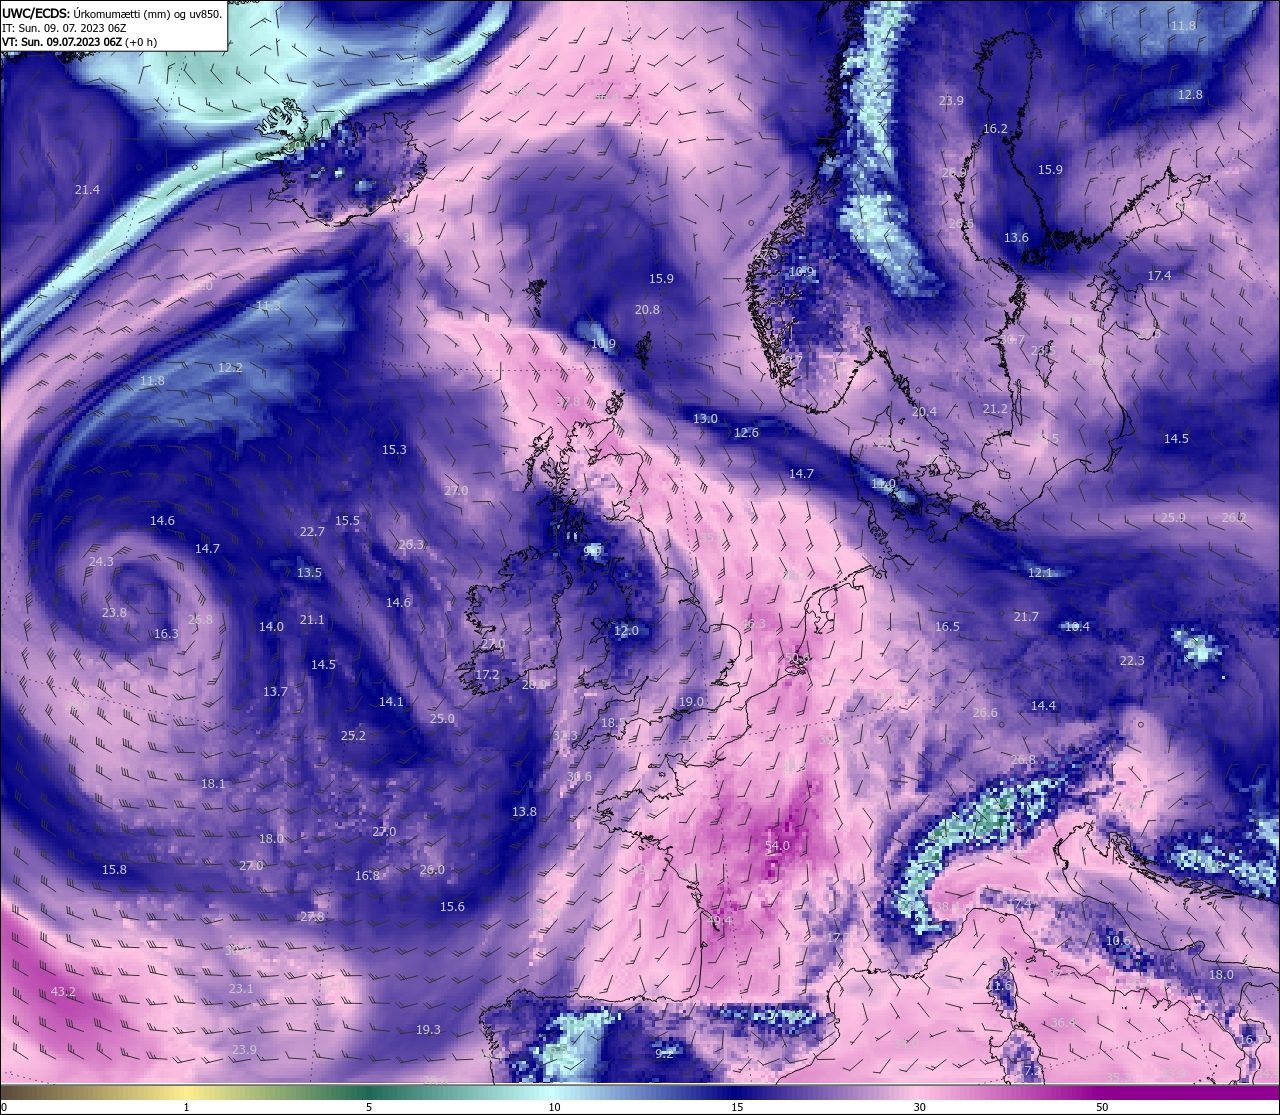Image resolution: width=1280 pixels, height=1115 pixels.
Task: Click the 21.4 value label
Action: (87, 190)
